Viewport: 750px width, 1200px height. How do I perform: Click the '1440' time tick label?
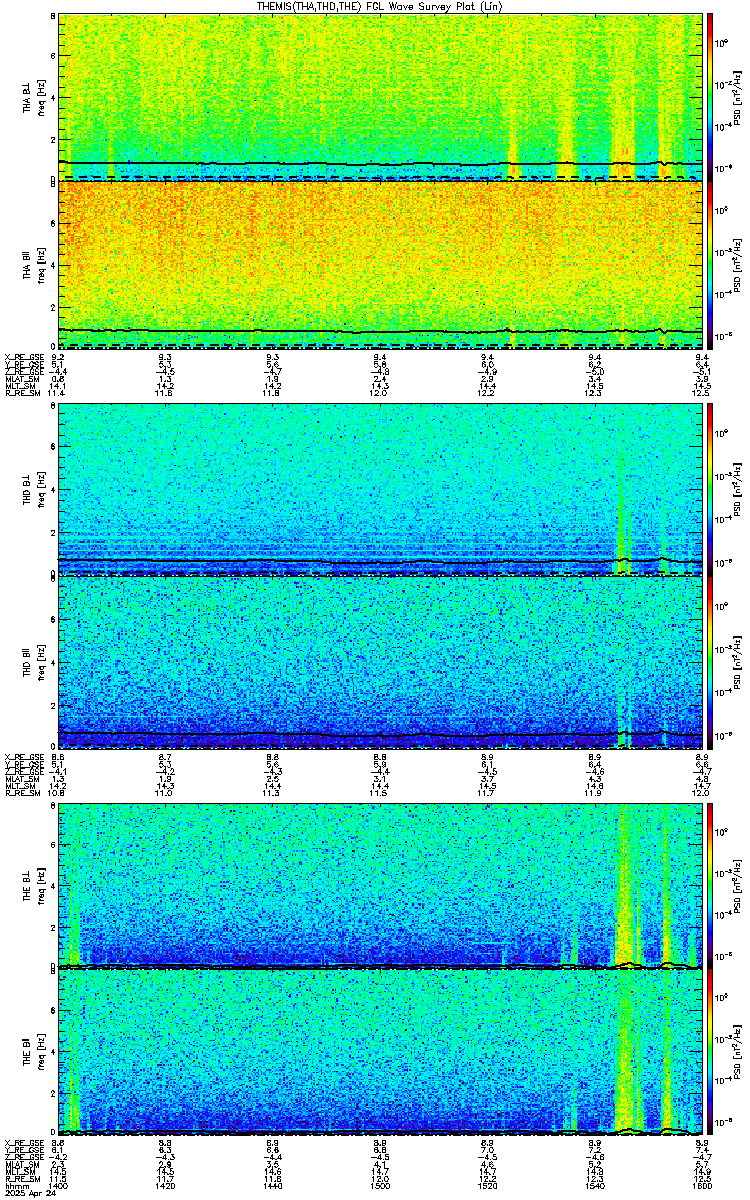(272, 1187)
